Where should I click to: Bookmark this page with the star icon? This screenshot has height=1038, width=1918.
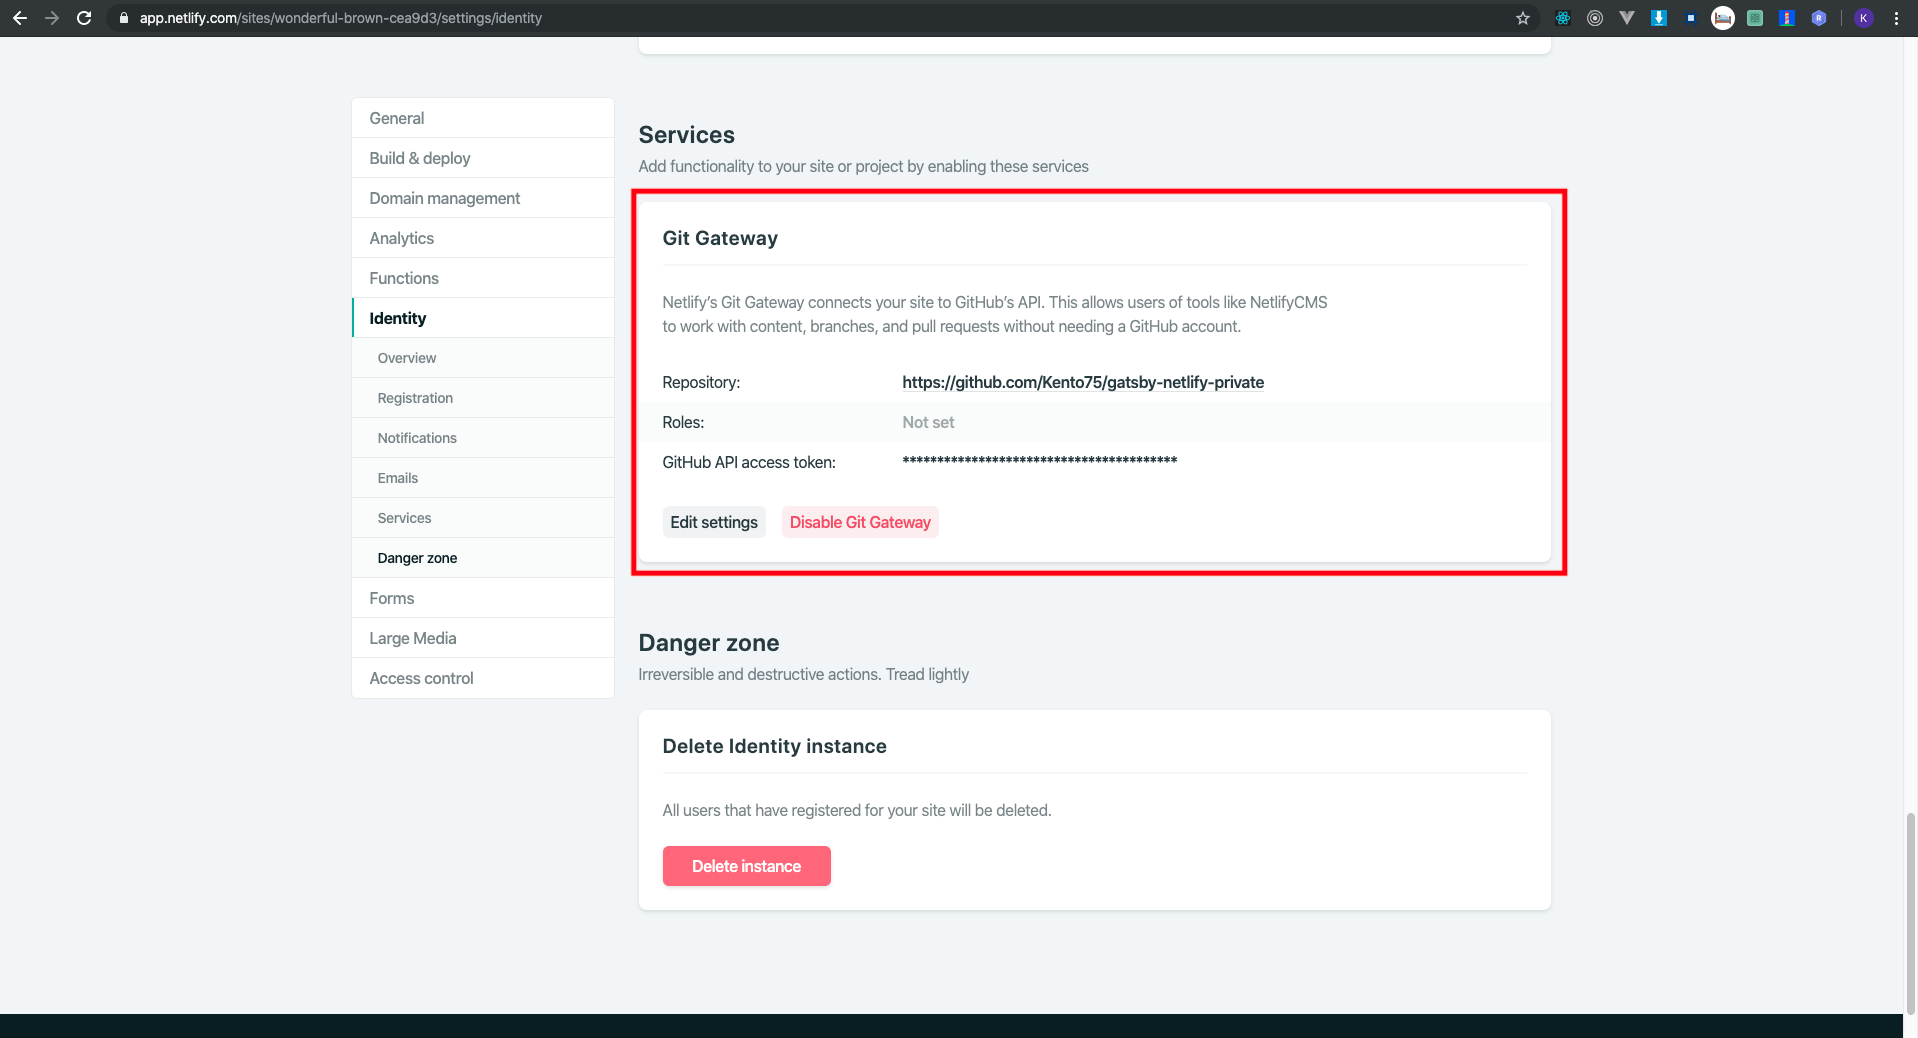click(1523, 18)
